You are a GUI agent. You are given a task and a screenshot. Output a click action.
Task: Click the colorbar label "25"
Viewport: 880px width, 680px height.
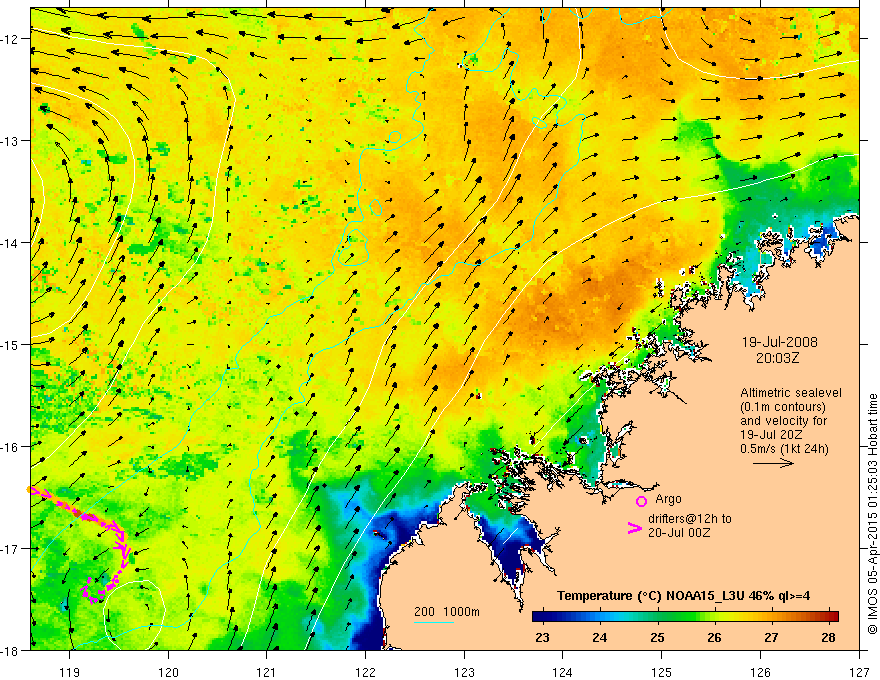point(657,637)
